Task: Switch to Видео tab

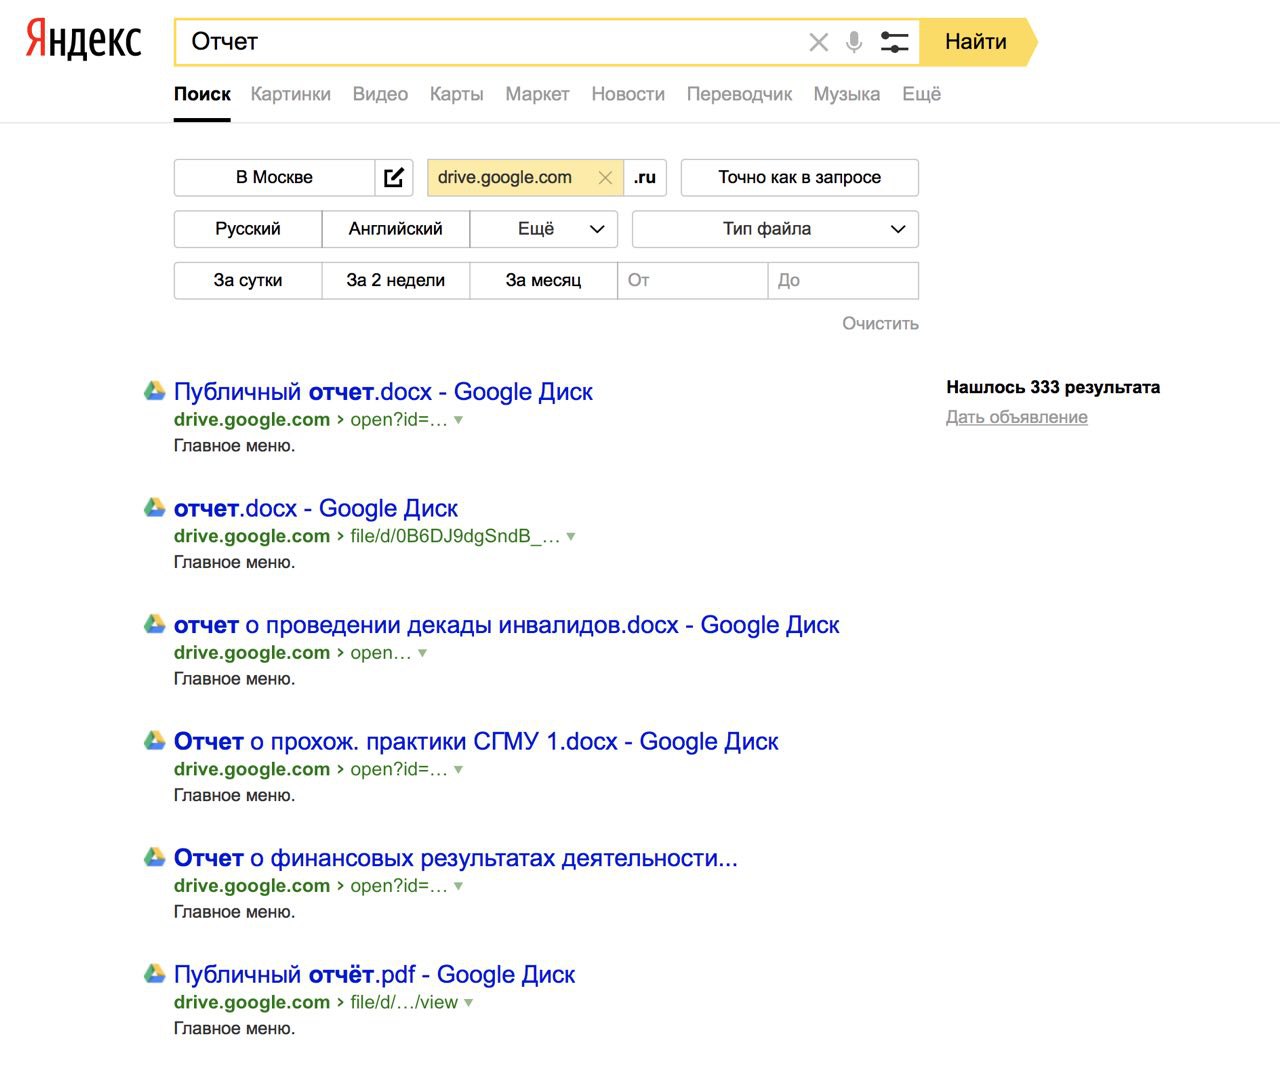Action: coord(380,94)
